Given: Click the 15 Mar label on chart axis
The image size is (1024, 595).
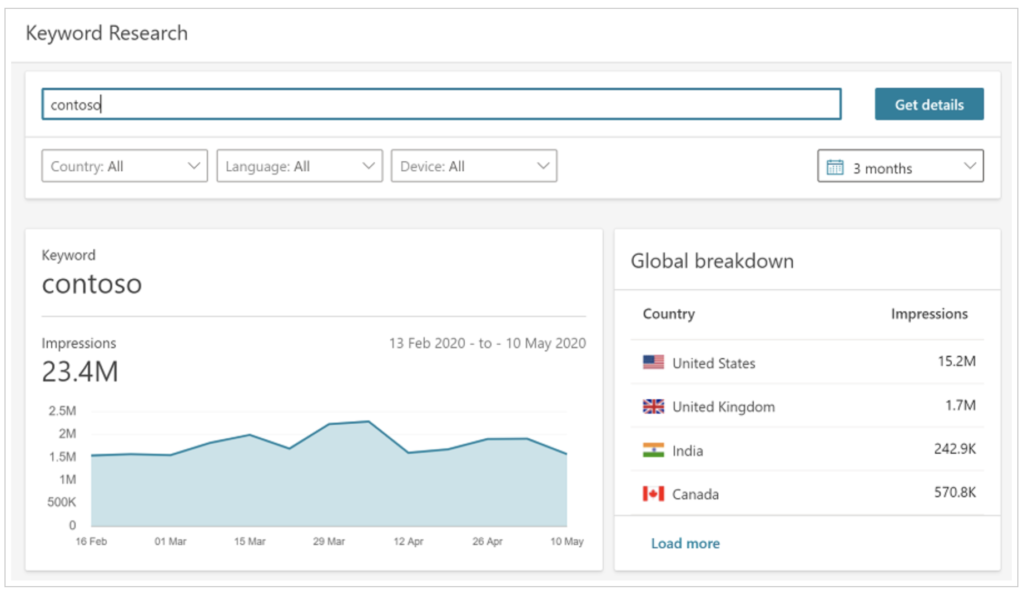Looking at the screenshot, I should tap(249, 541).
